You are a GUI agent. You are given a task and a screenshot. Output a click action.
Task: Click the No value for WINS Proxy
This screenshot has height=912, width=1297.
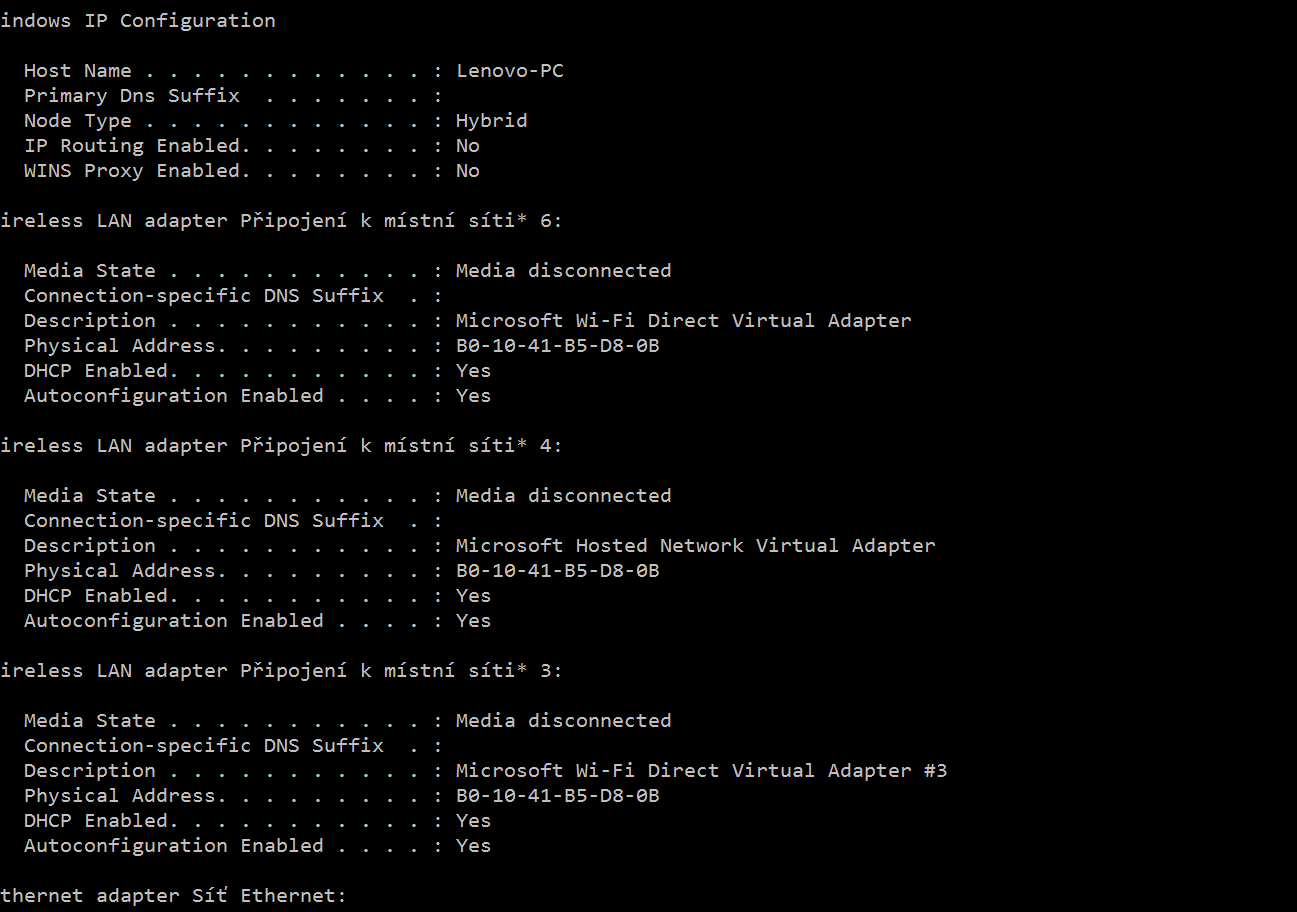(x=467, y=171)
